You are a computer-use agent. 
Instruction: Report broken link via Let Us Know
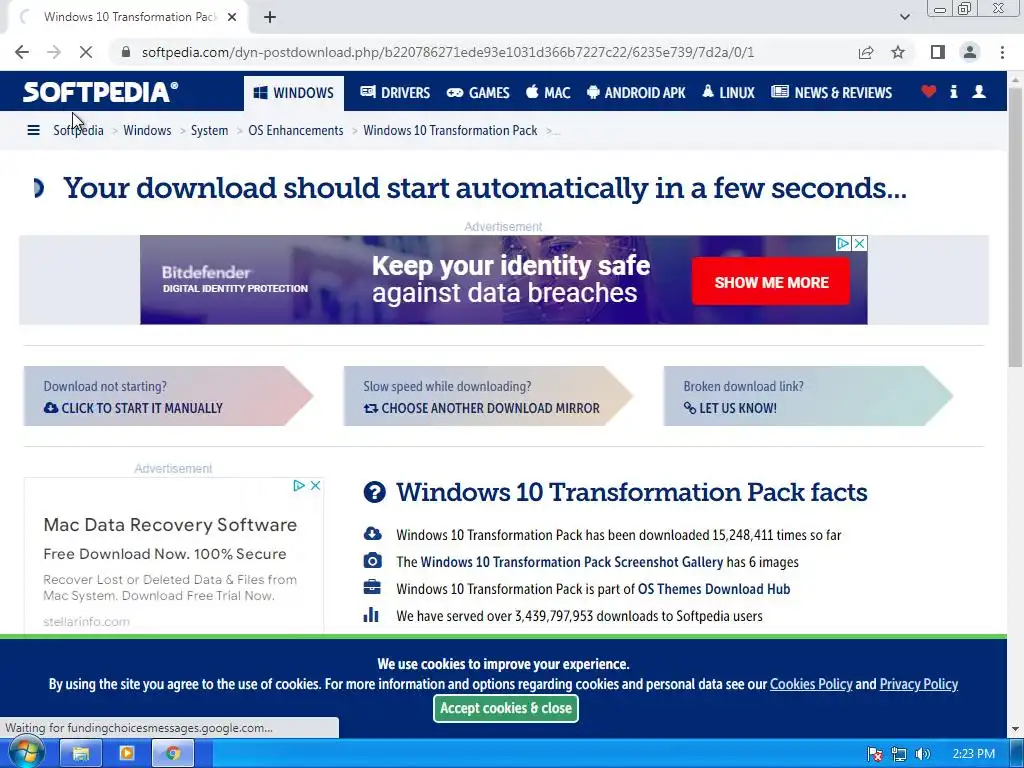tap(808, 396)
